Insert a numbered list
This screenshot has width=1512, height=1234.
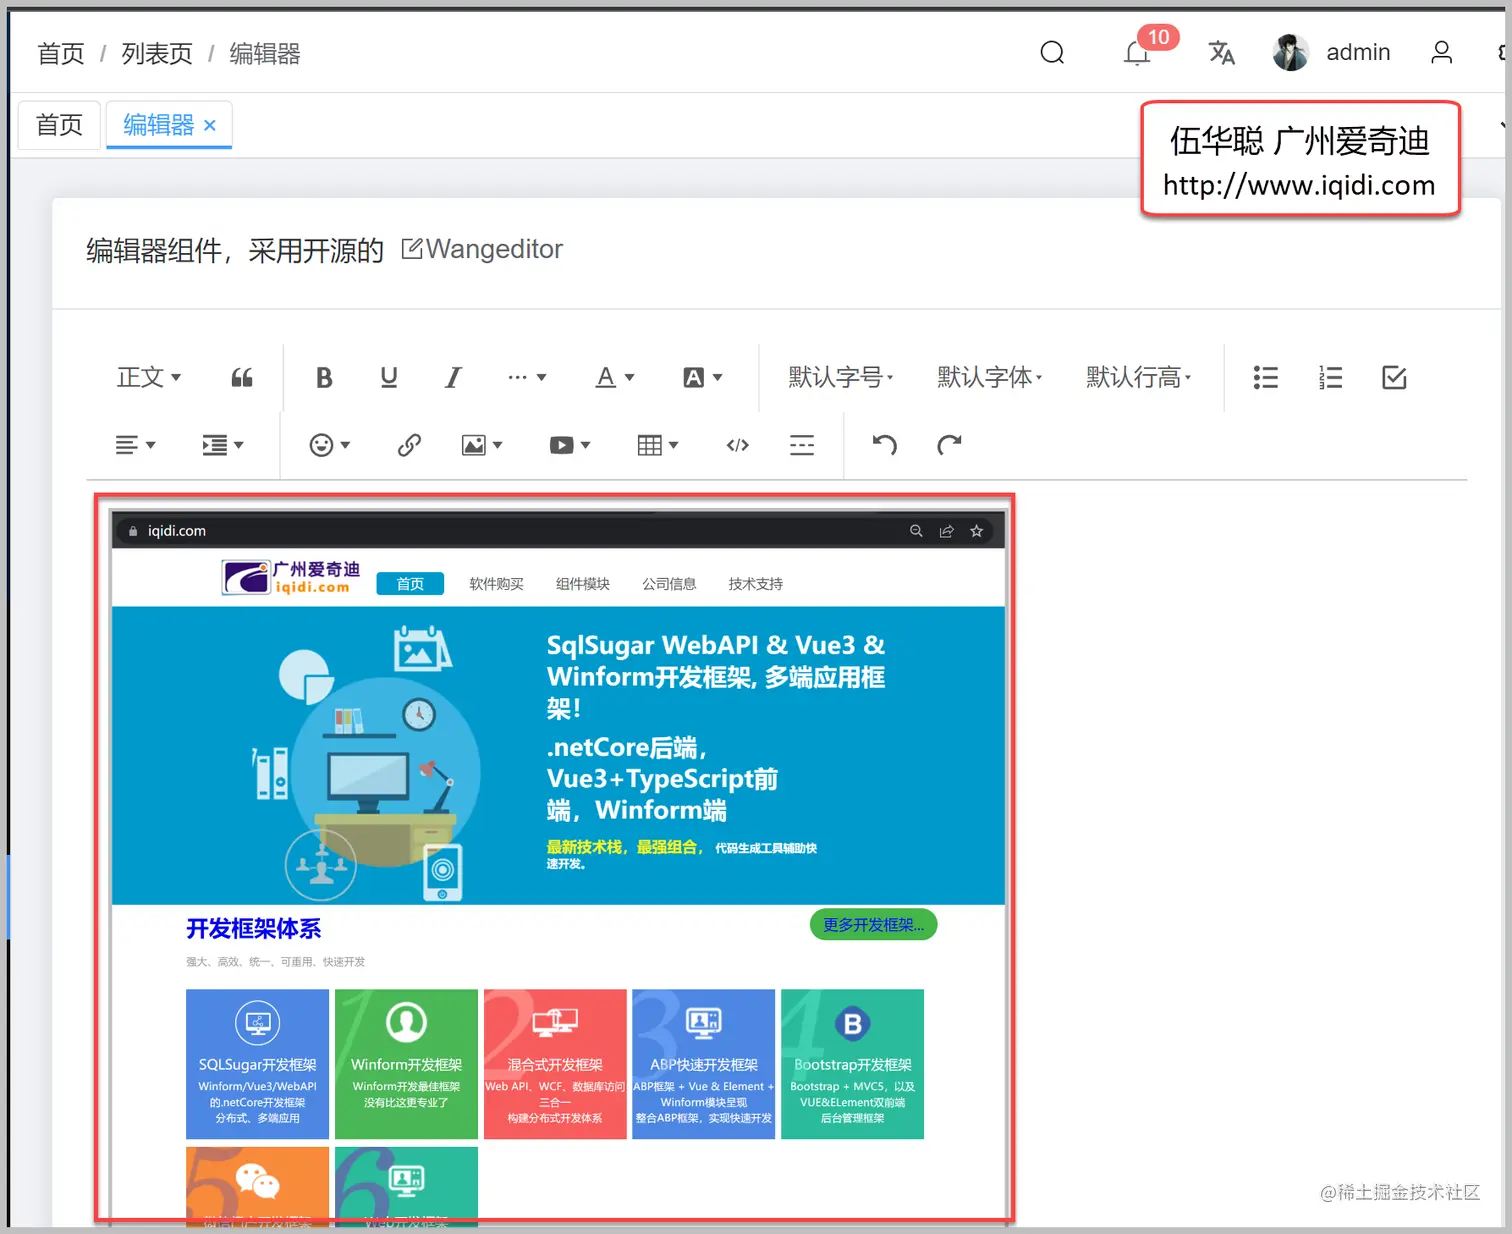[x=1330, y=377]
